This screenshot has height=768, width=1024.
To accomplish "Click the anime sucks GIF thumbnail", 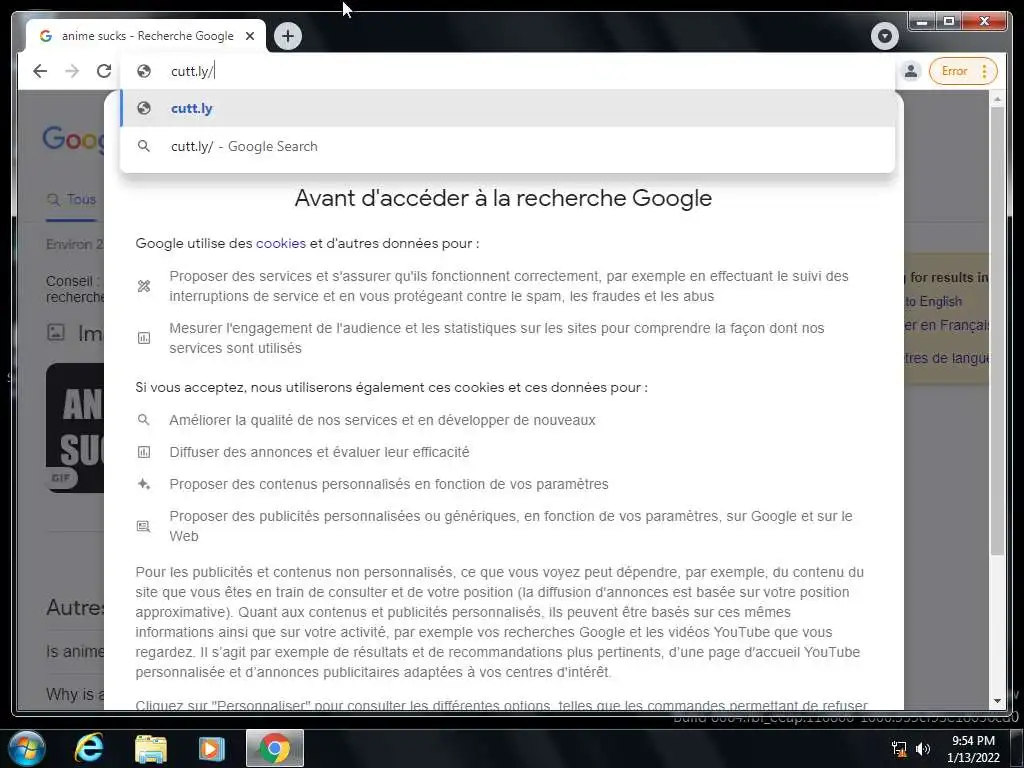I will tap(74, 428).
